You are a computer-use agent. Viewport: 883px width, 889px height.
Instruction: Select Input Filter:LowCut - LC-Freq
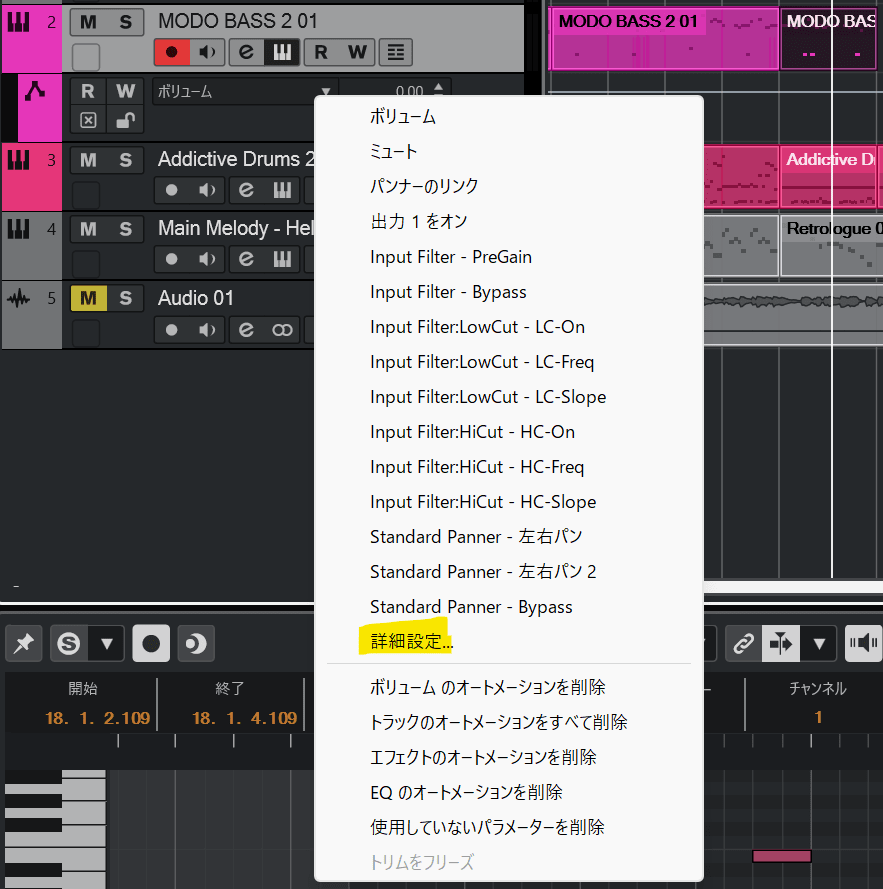point(509,362)
